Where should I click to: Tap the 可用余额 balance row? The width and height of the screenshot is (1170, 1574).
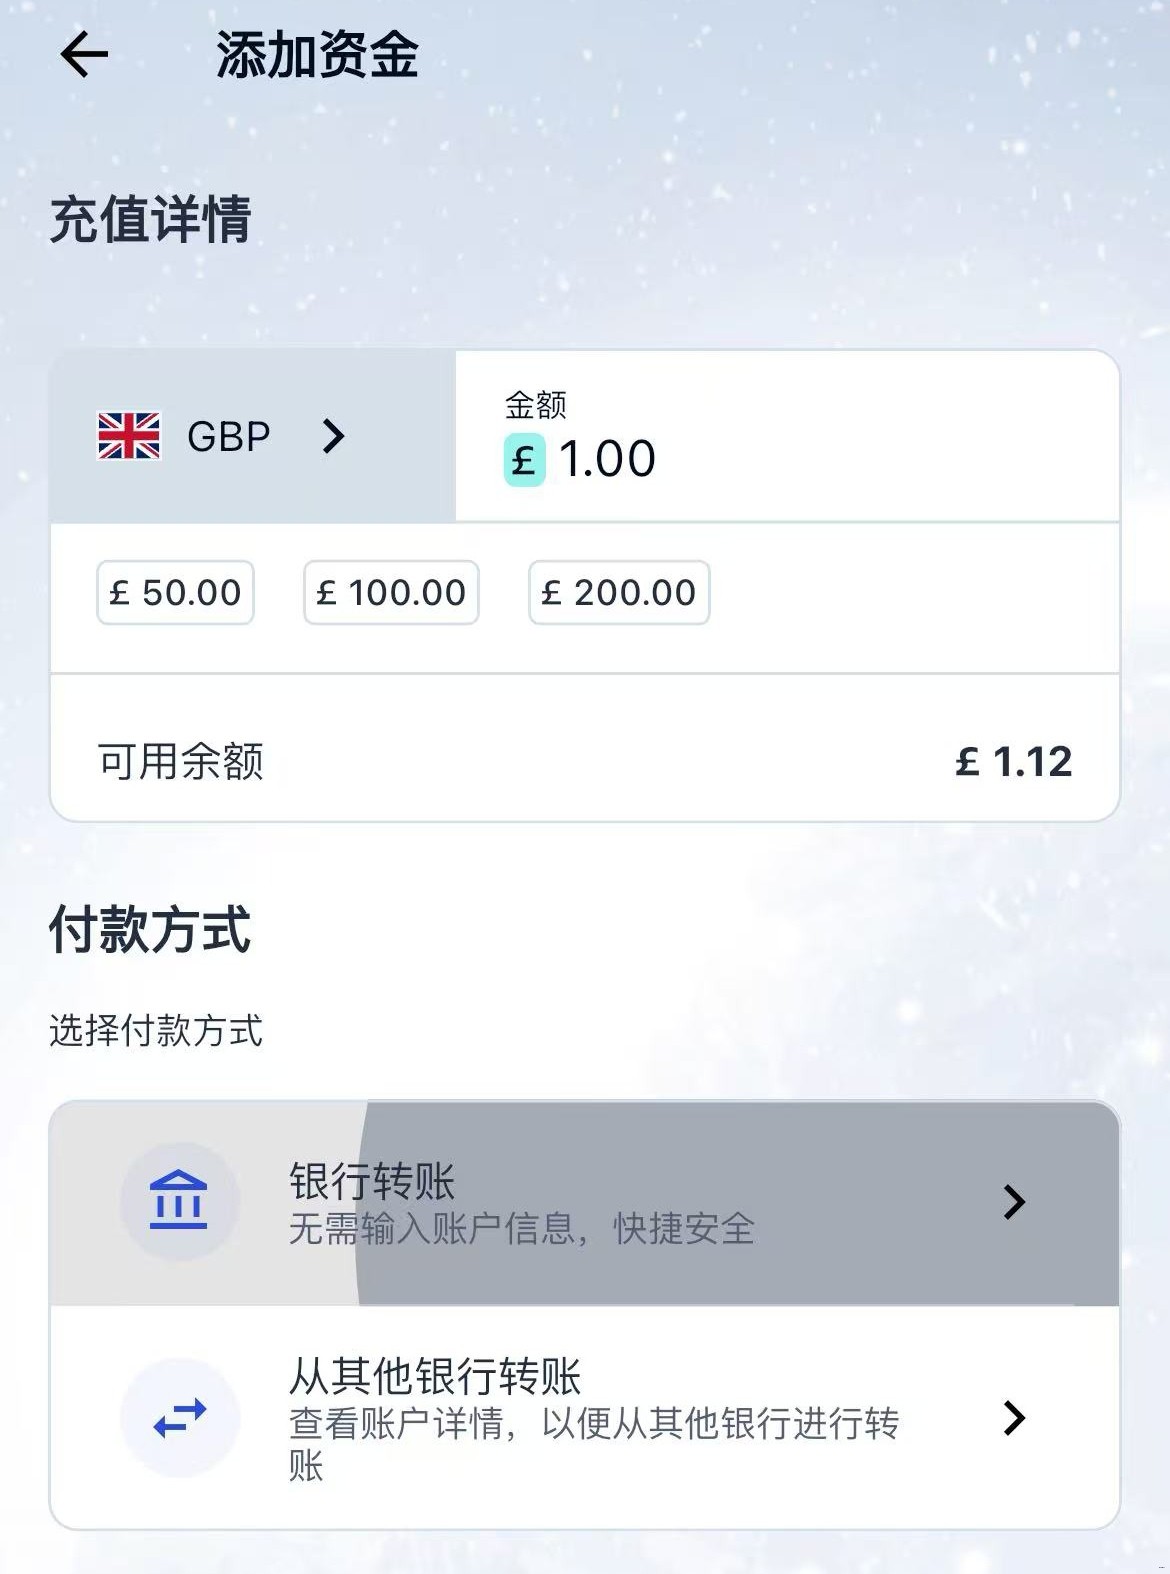click(x=585, y=762)
